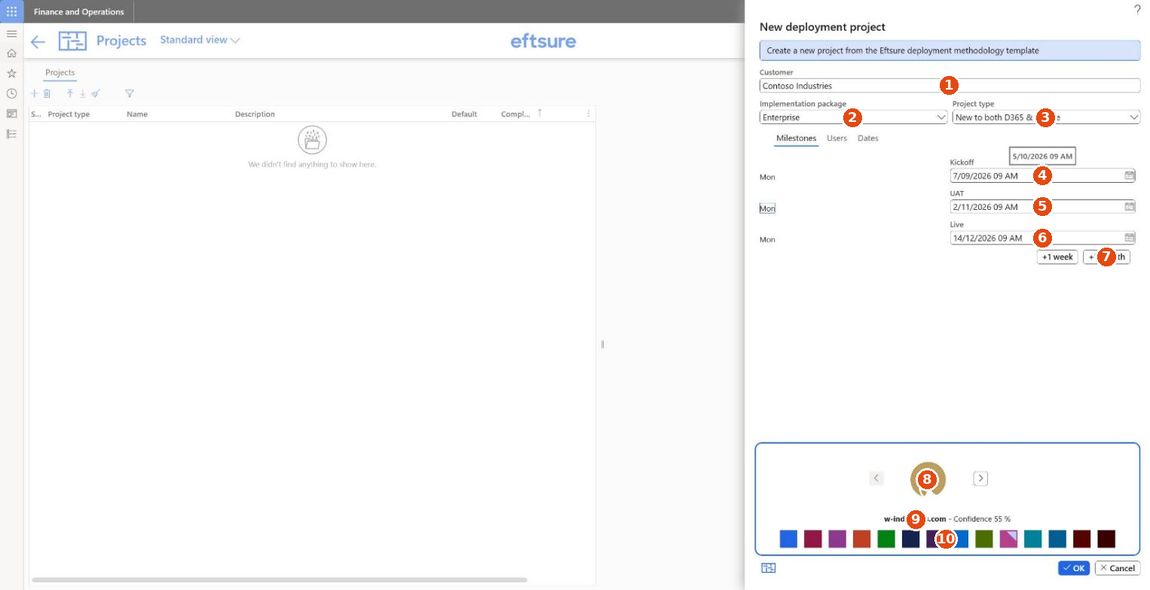Click the back arrow beside Projects
This screenshot has width=1150, height=590.
[x=38, y=42]
